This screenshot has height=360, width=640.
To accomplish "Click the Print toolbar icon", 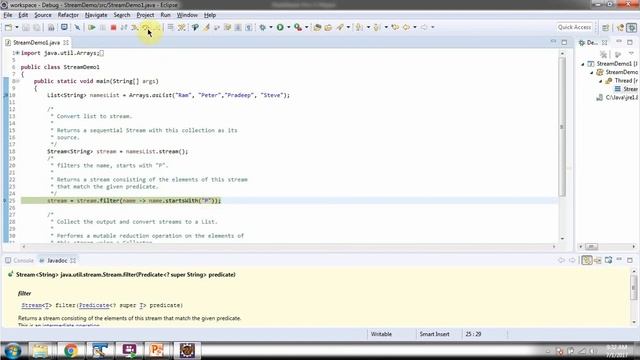I will [51, 27].
